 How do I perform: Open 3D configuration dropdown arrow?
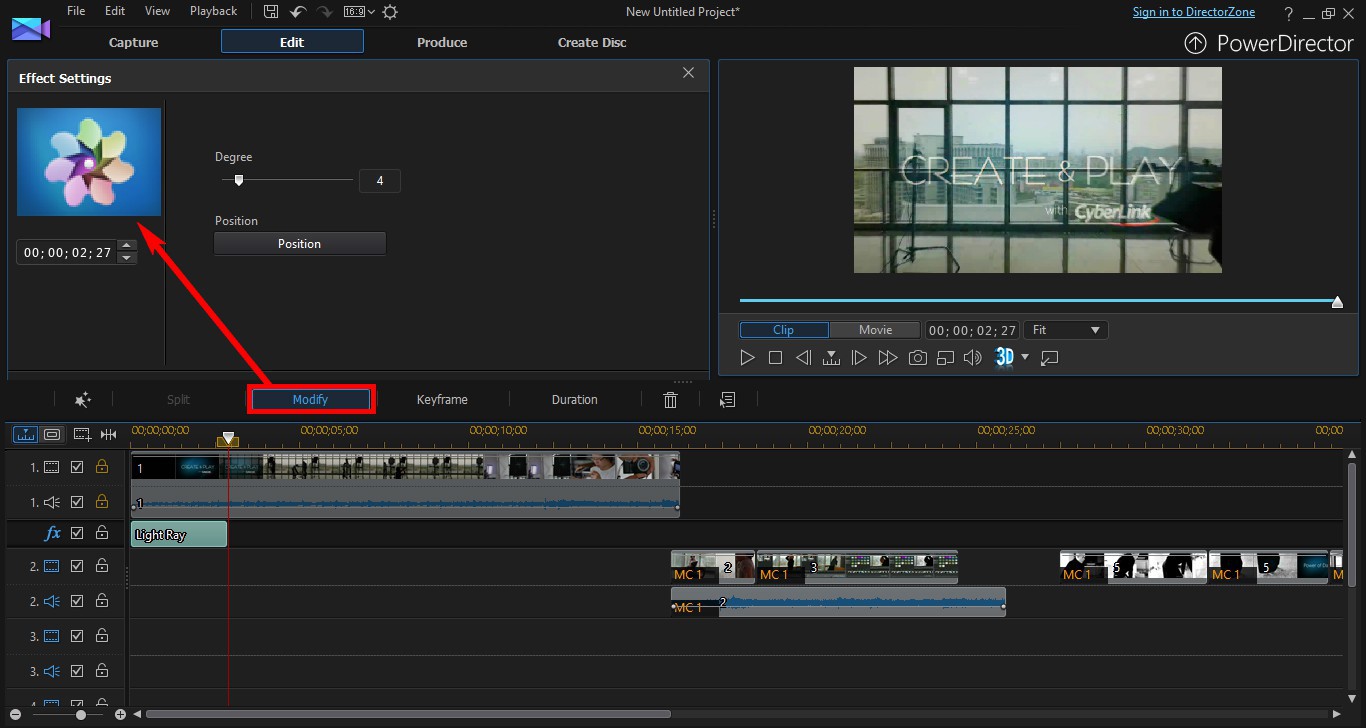(x=1024, y=357)
